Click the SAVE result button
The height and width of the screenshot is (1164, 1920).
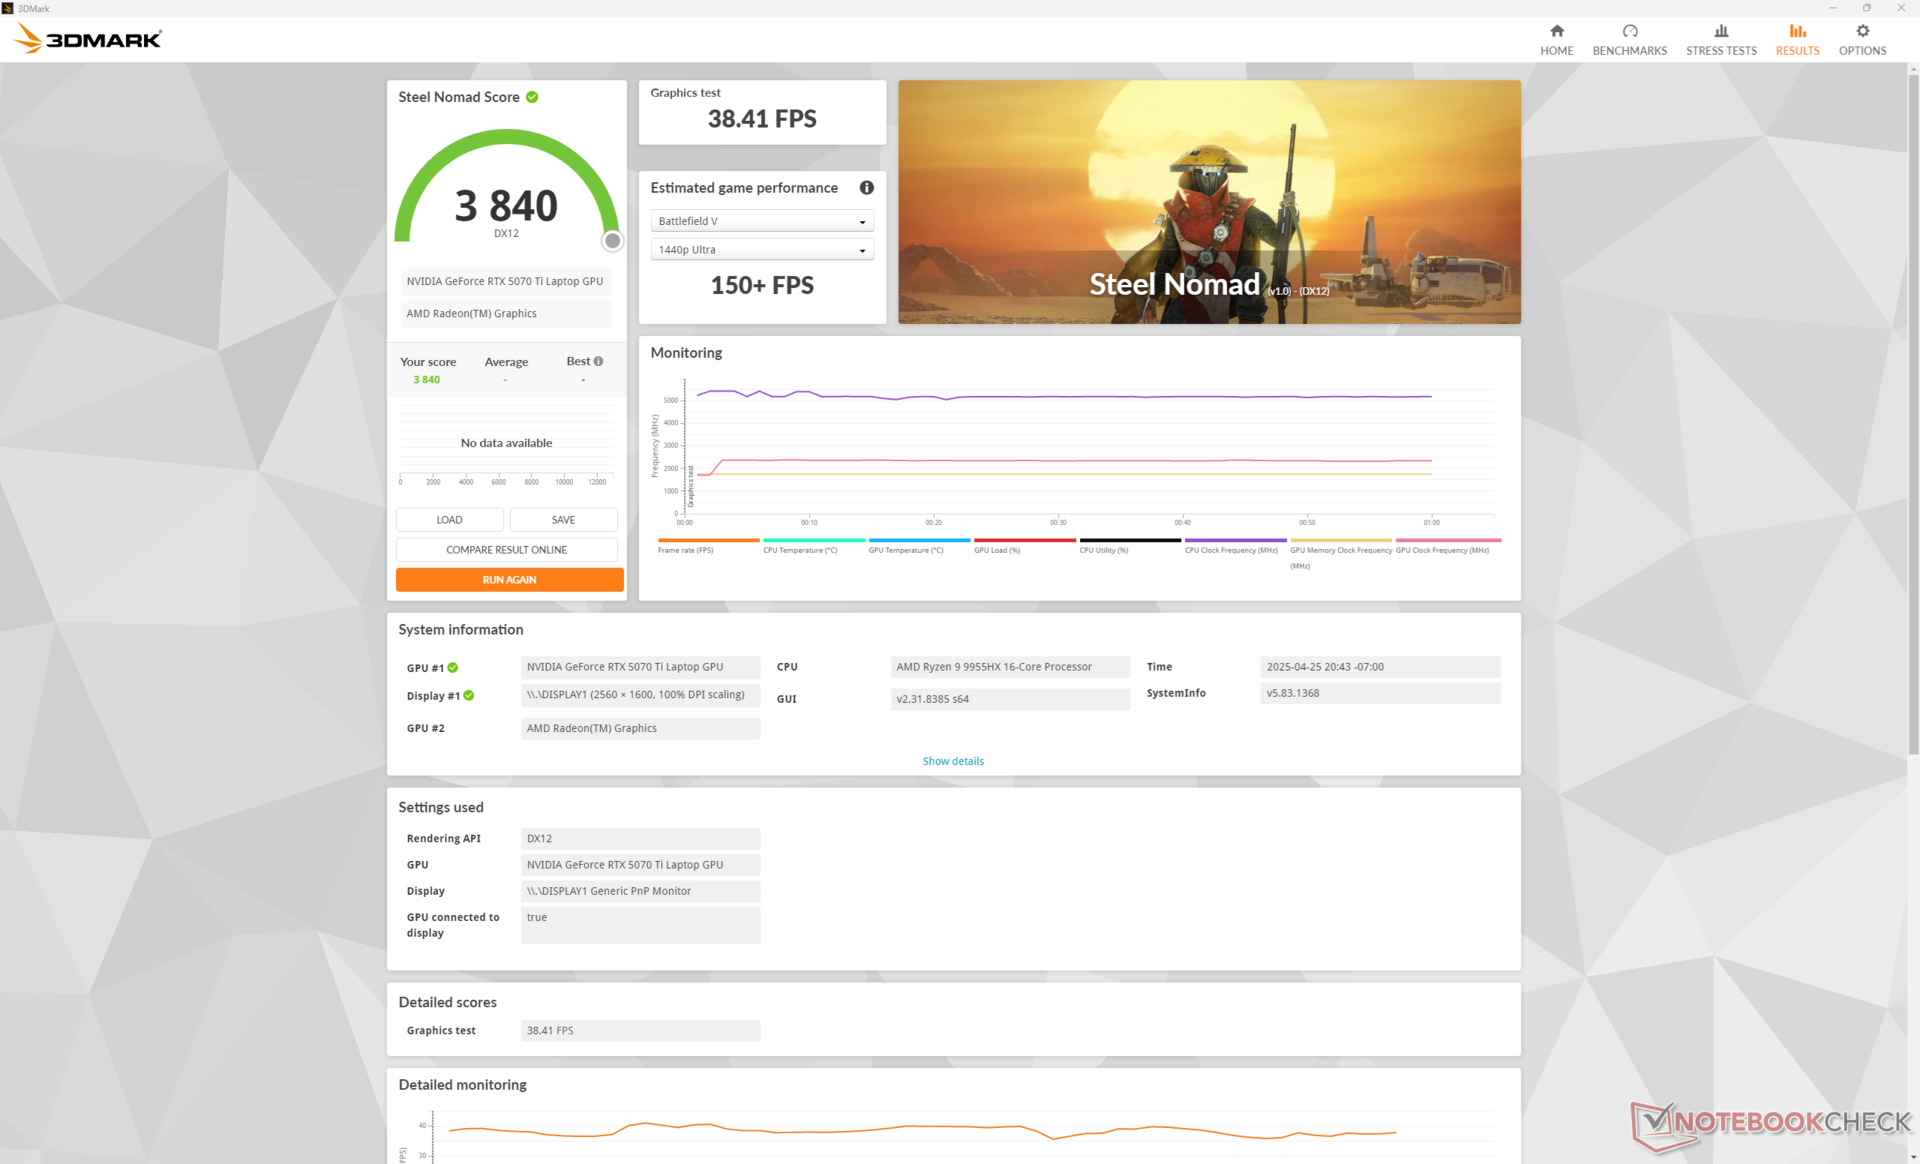[x=563, y=520]
